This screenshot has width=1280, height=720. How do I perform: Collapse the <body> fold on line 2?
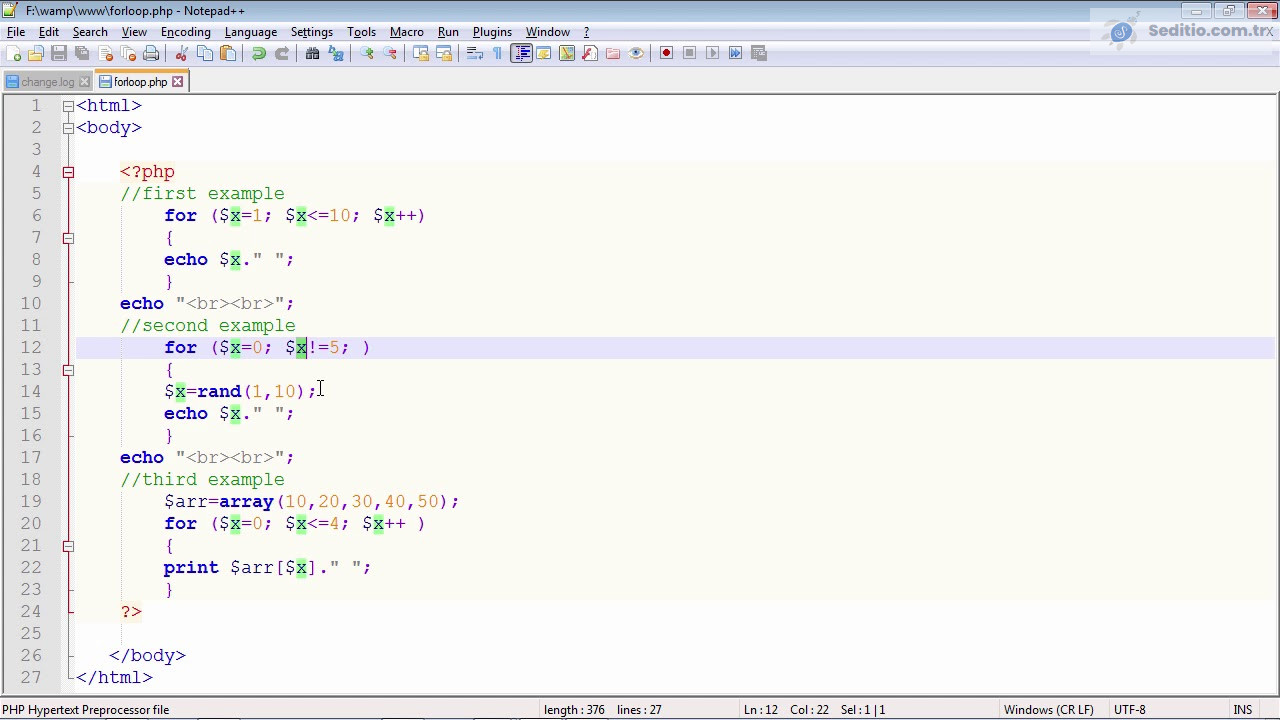tap(67, 127)
